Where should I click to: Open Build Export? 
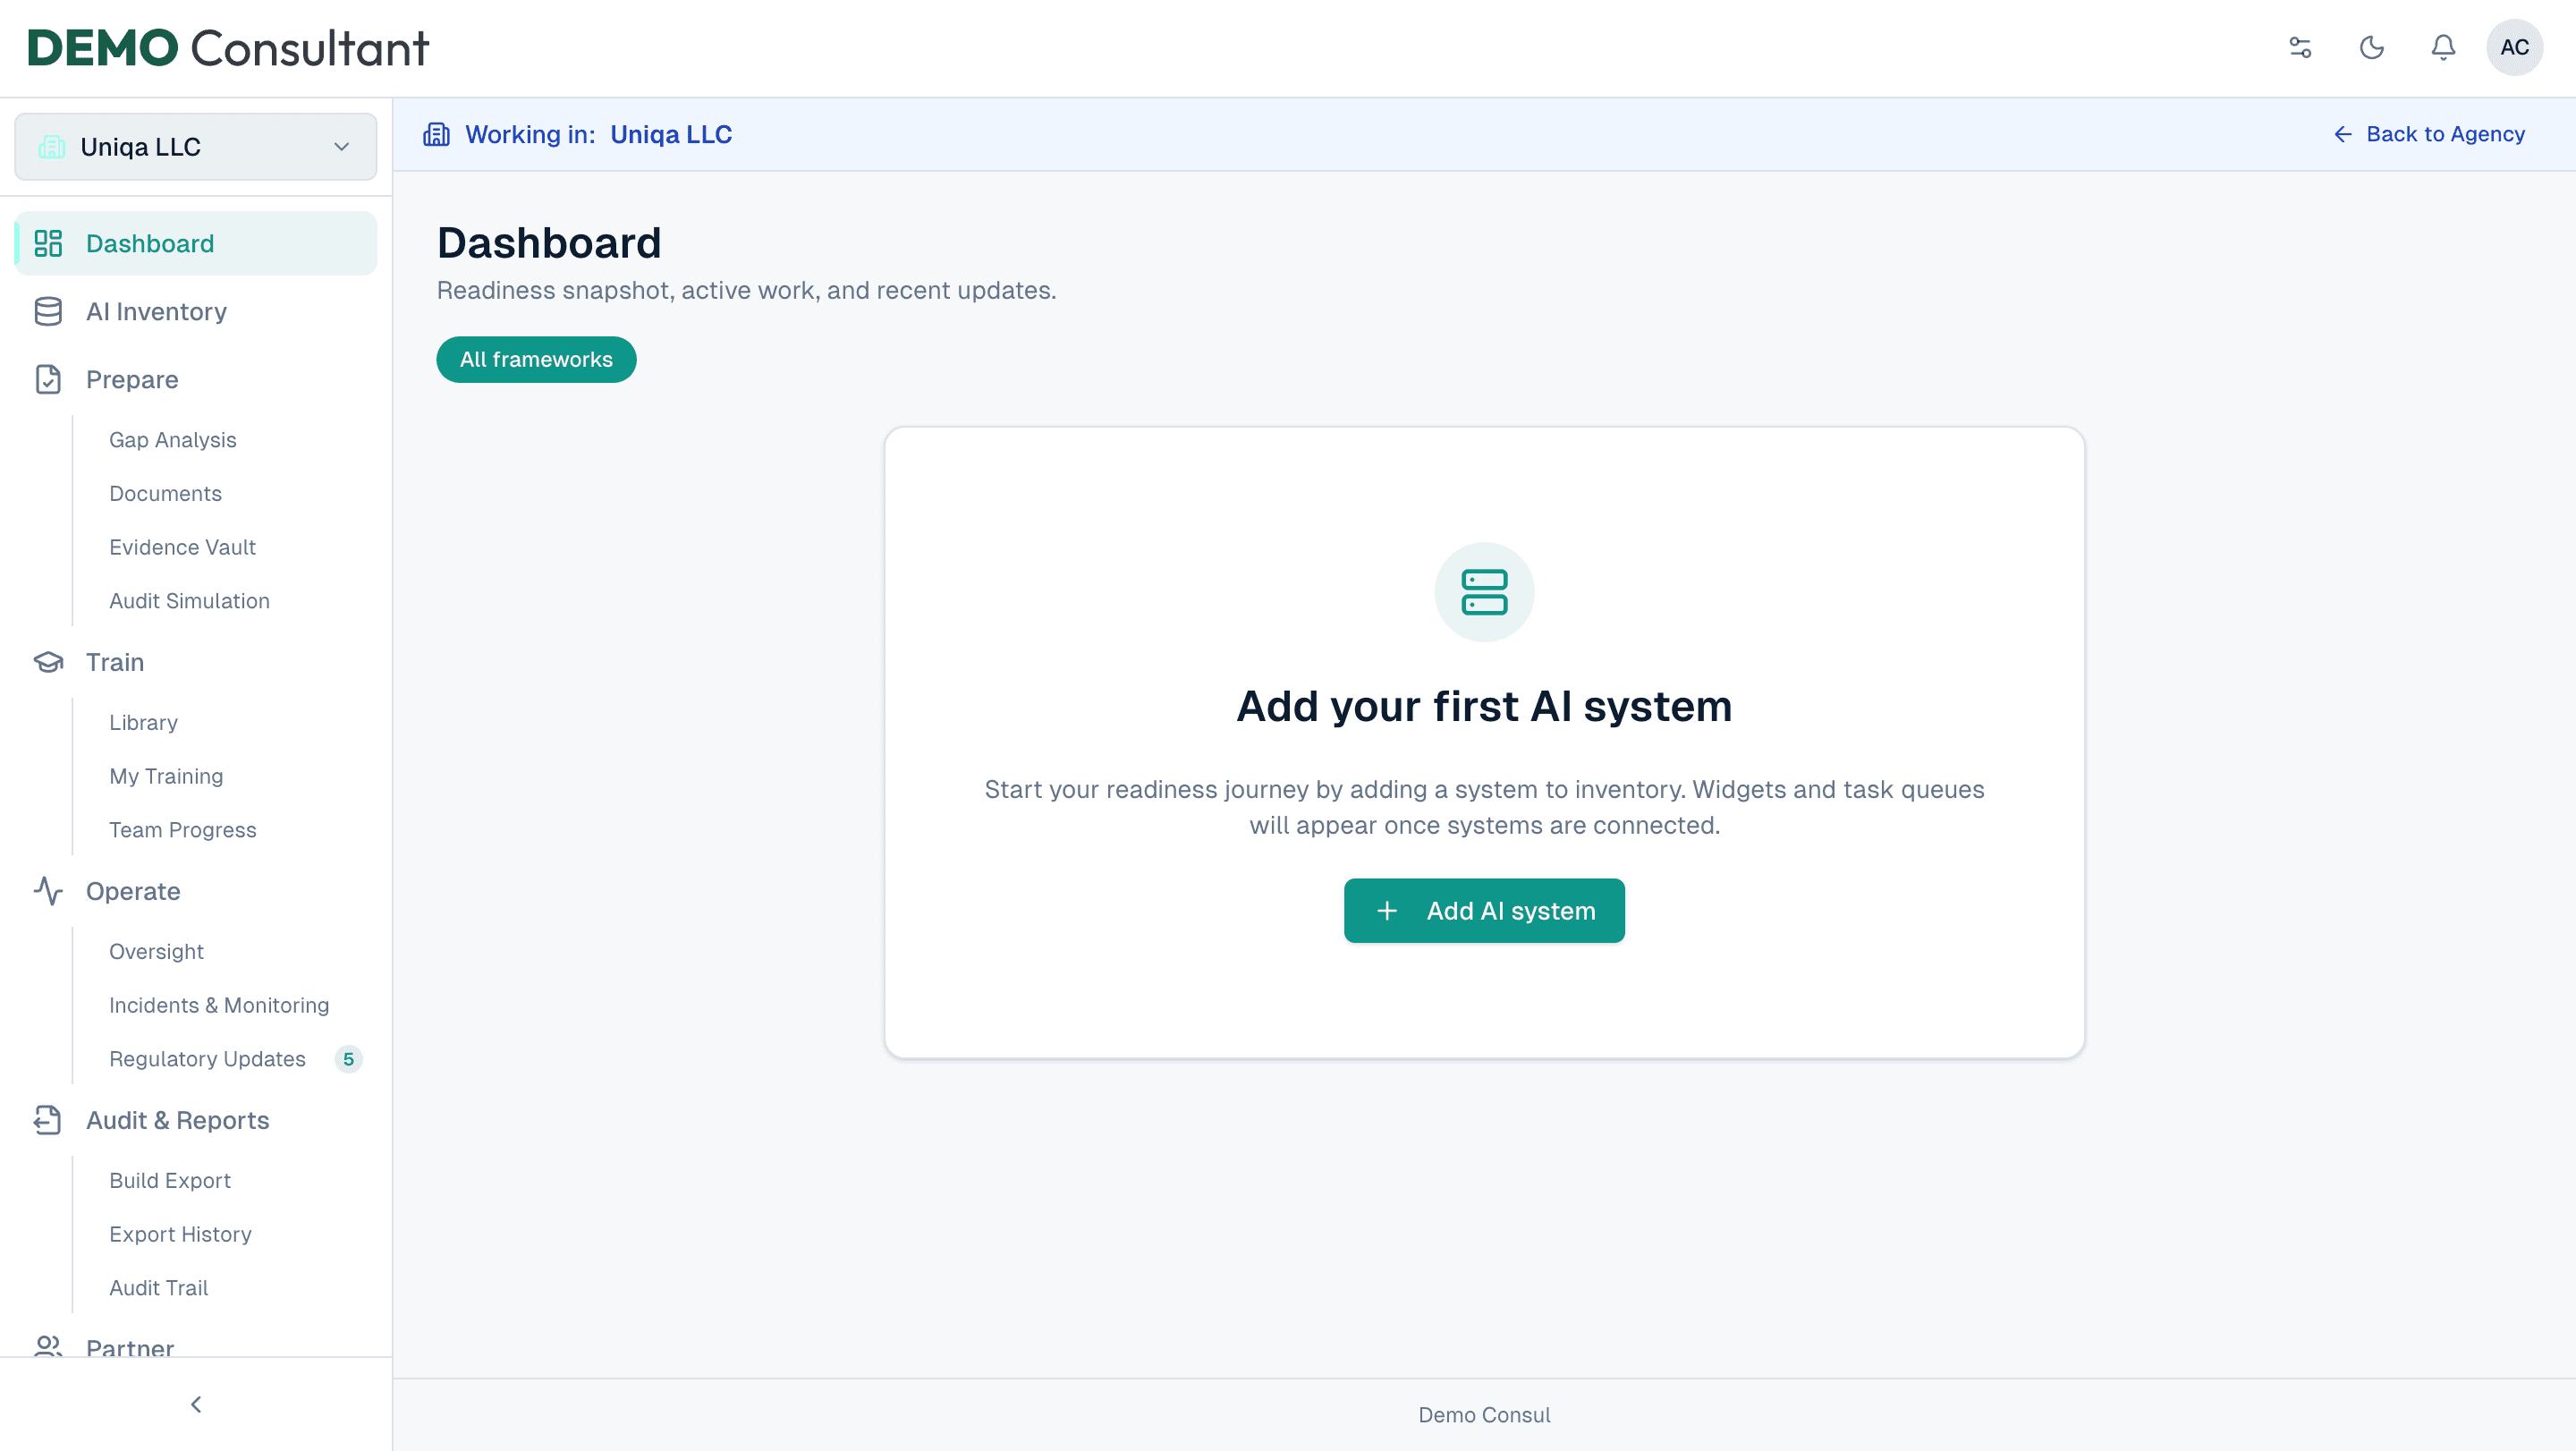tap(170, 1180)
